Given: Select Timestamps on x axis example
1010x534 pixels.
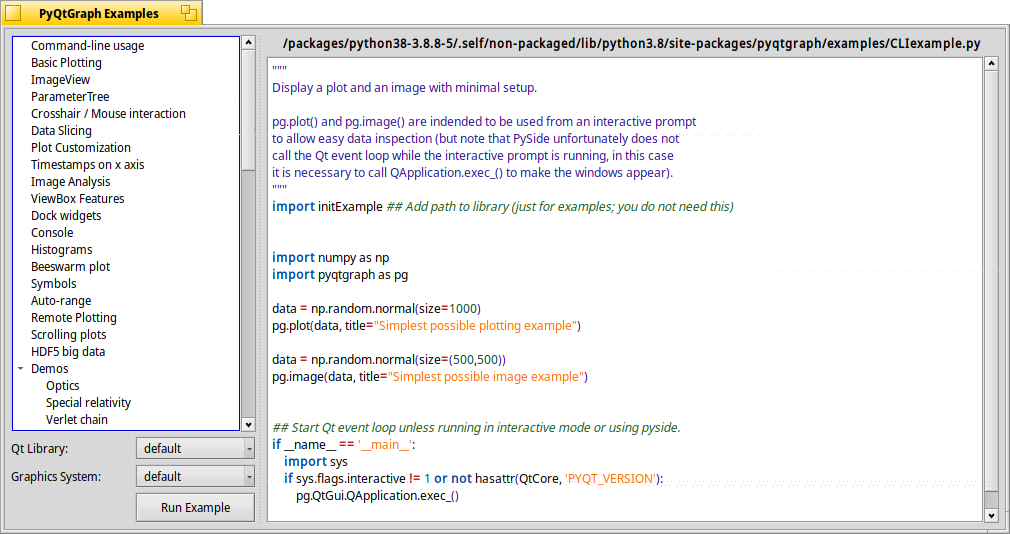Looking at the screenshot, I should (x=88, y=164).
